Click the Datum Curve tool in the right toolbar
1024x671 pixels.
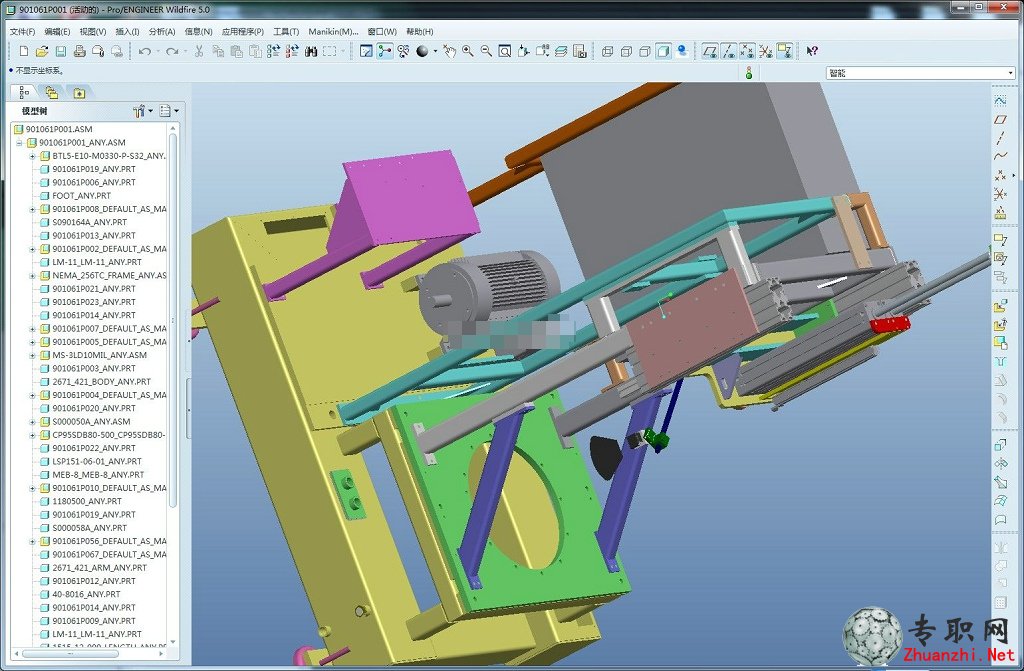point(1000,156)
